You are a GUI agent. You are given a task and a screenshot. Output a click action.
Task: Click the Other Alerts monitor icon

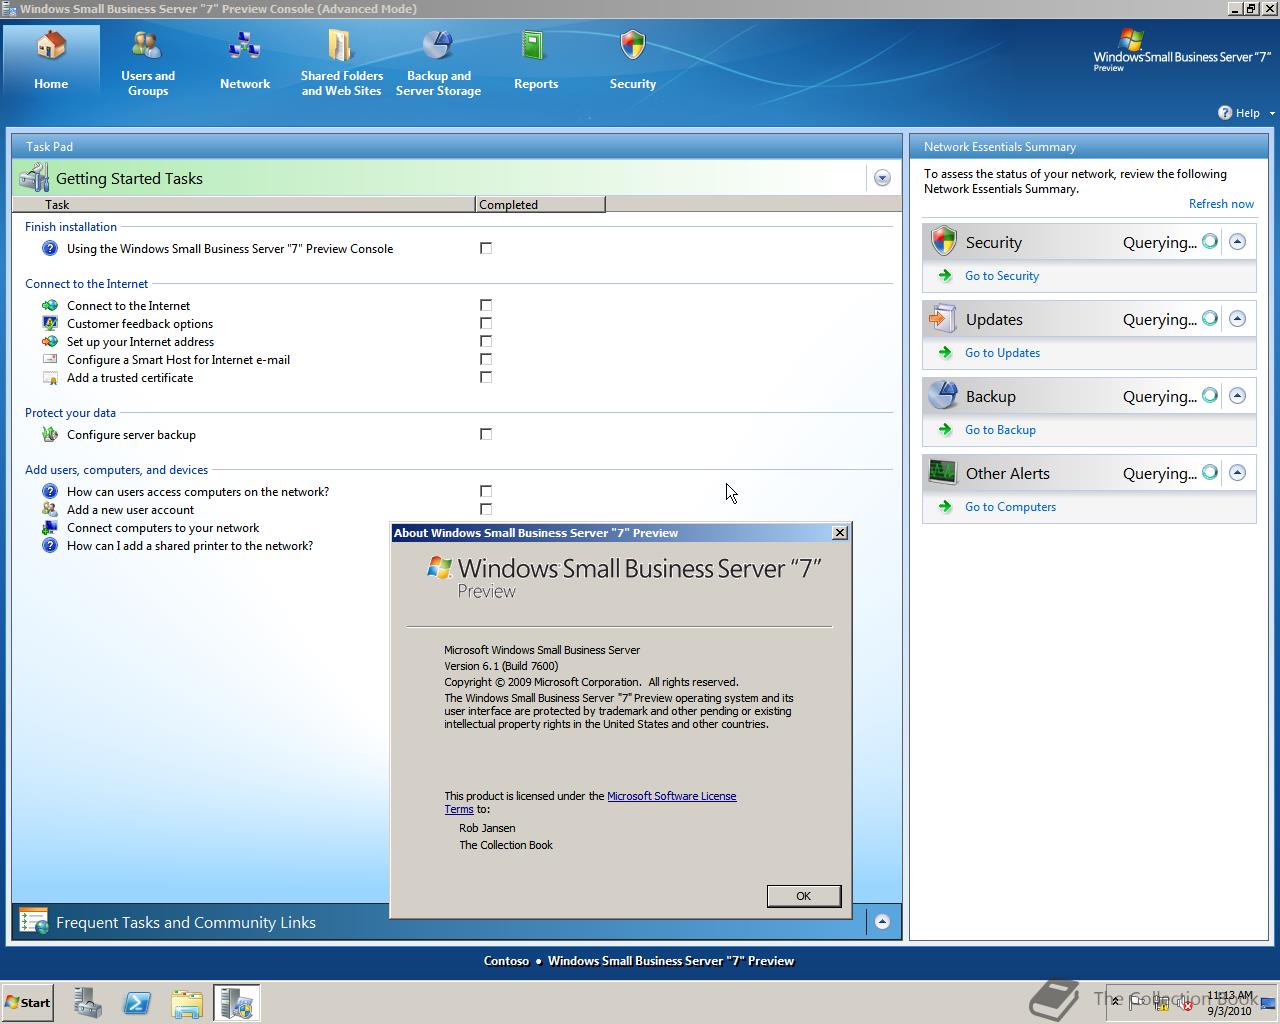point(943,472)
